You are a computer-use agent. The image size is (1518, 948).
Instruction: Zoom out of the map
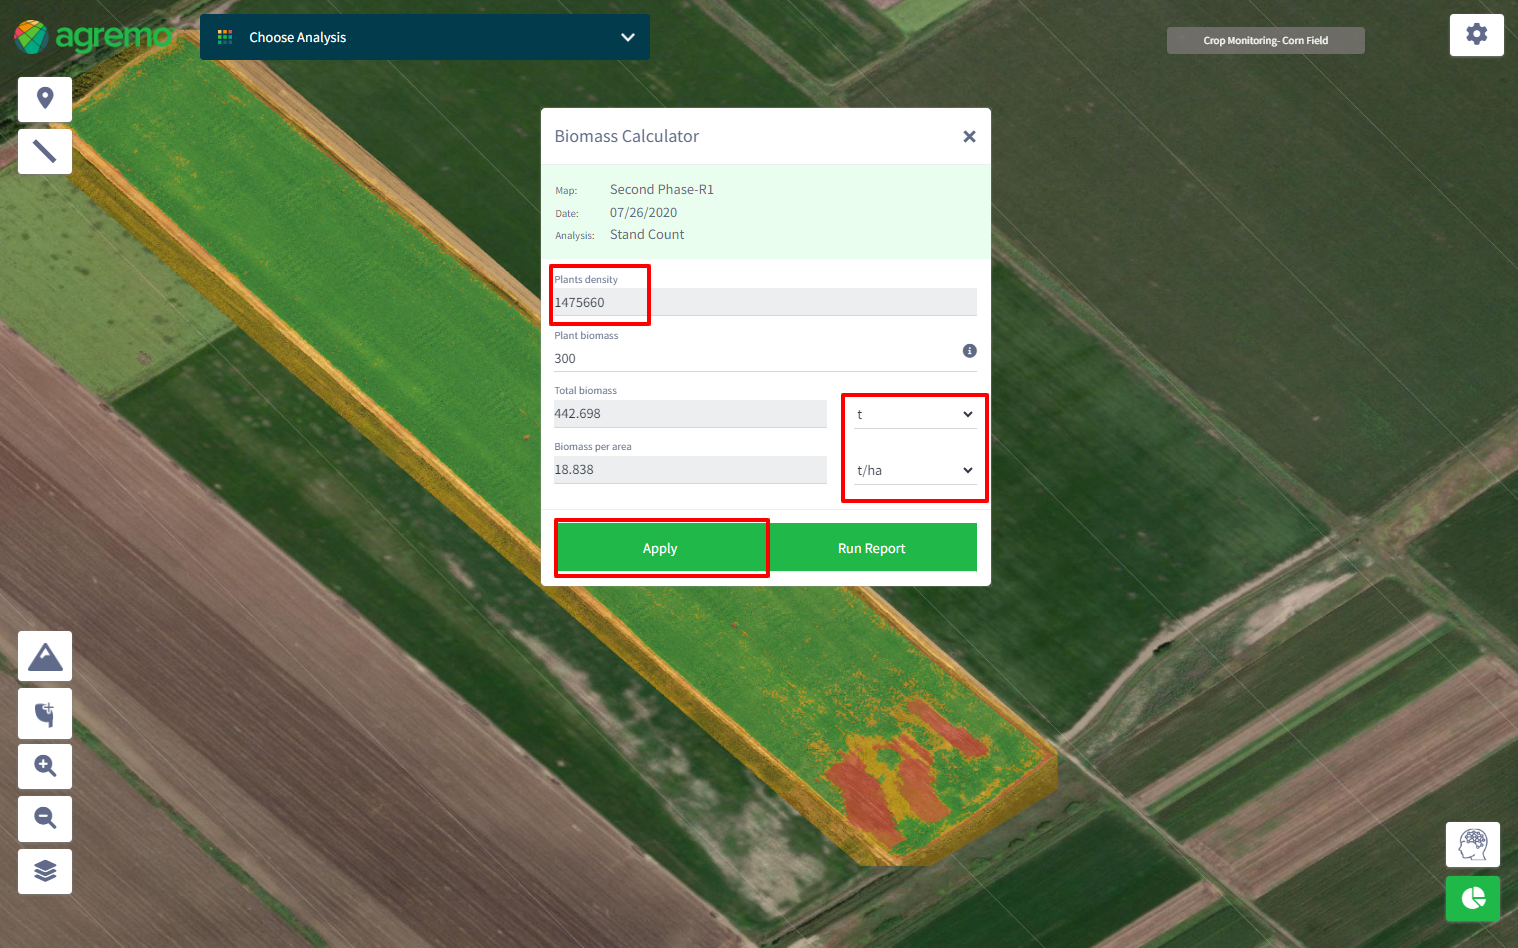[45, 818]
